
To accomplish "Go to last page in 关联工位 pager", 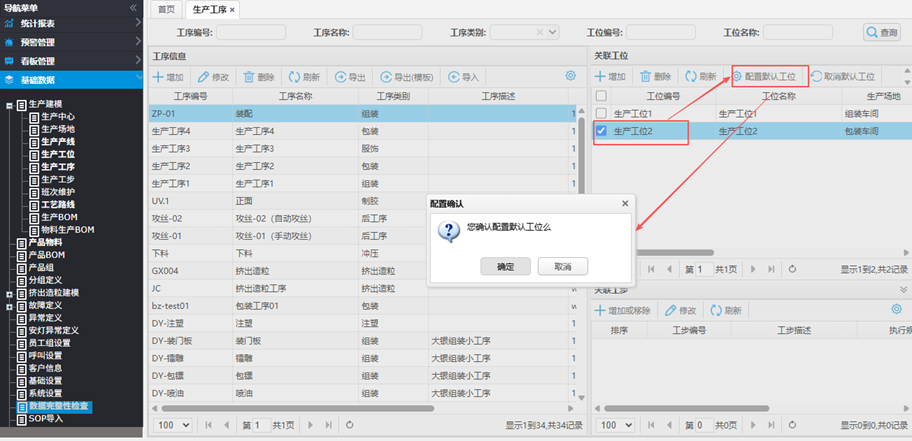I will 771,269.
